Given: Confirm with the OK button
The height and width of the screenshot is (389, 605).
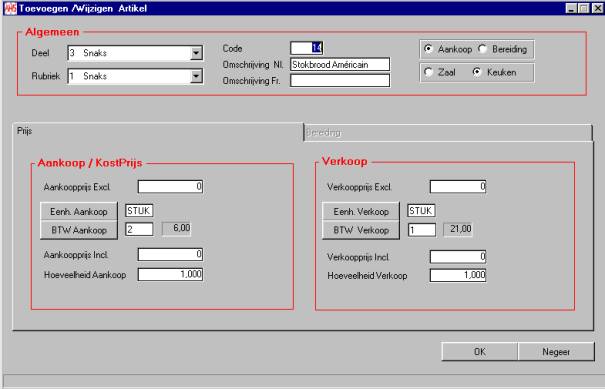Looking at the screenshot, I should pyautogui.click(x=480, y=352).
